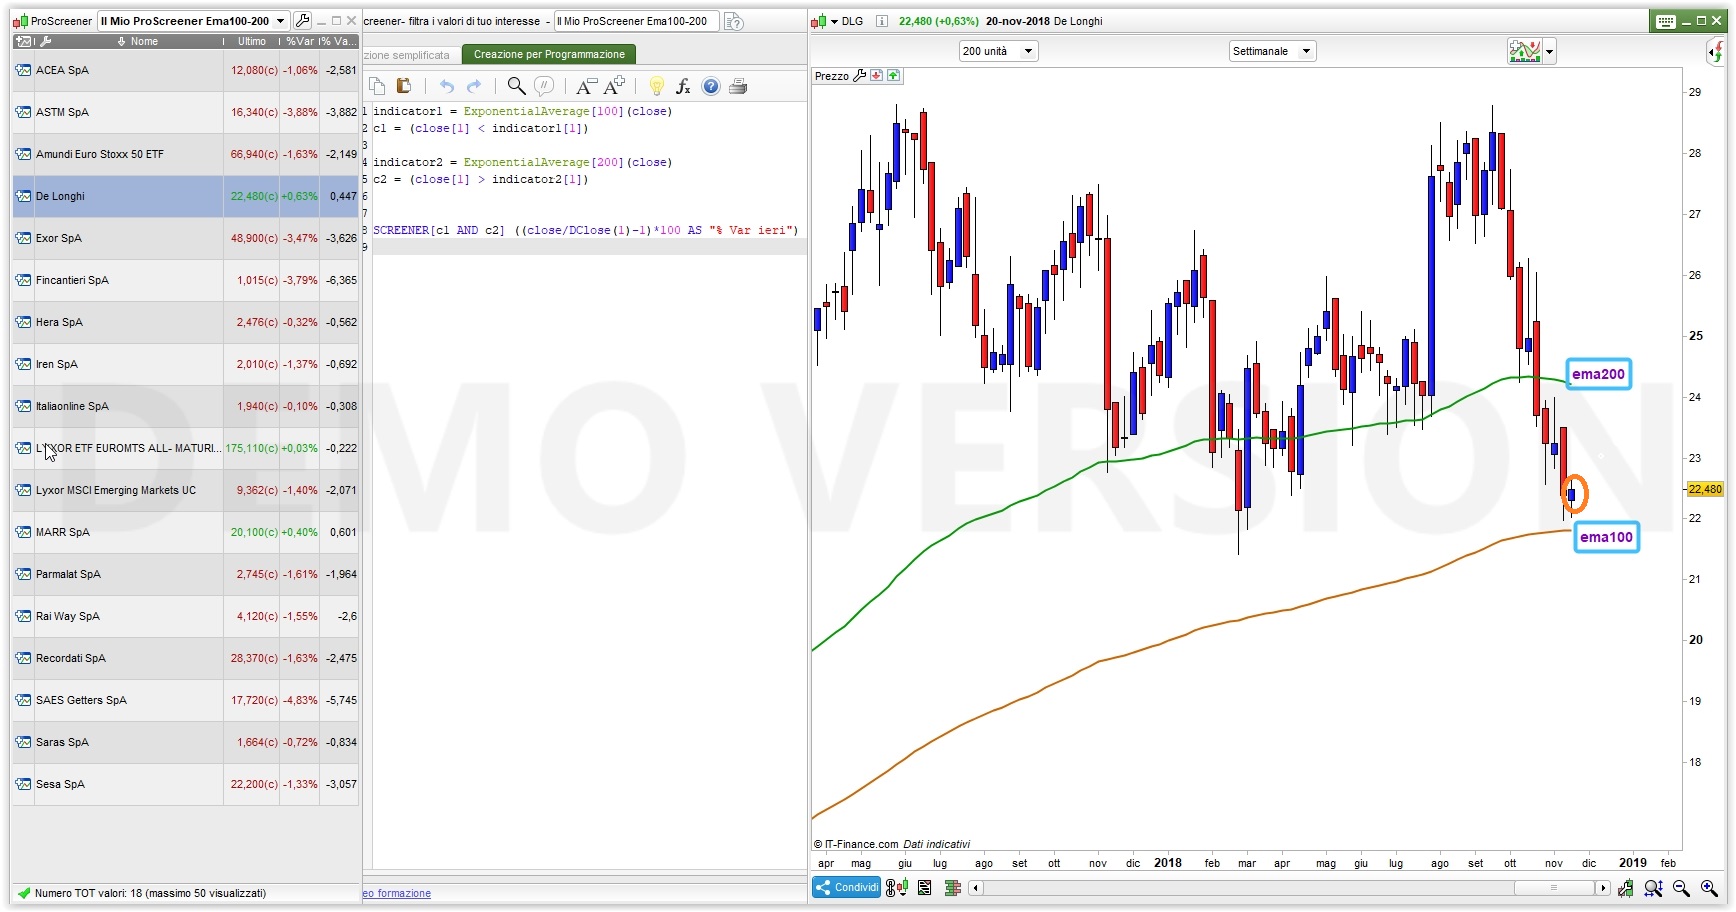Switch to the Creazione per Programmazione tab
This screenshot has width=1736, height=912.
(x=549, y=54)
